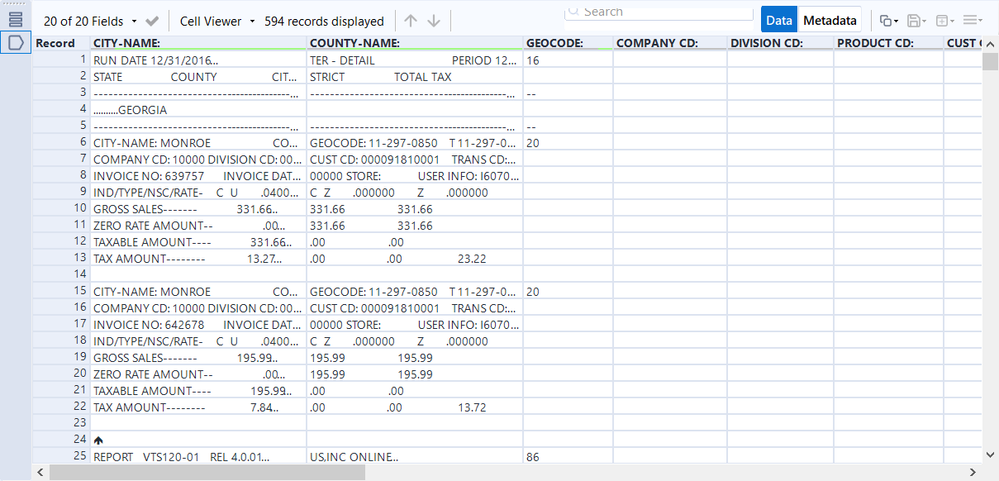
Task: Switch to the Data view tab
Action: (x=779, y=20)
